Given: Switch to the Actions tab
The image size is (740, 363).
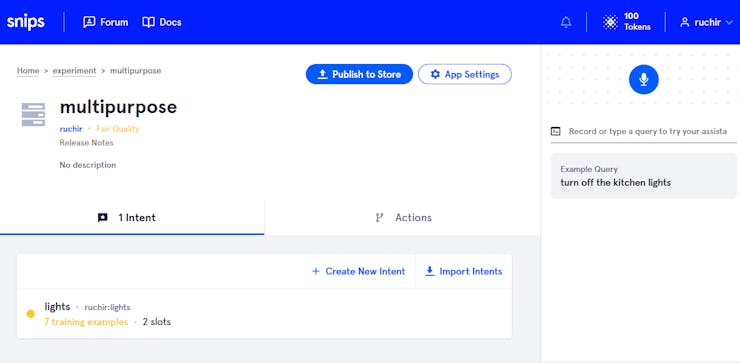Looking at the screenshot, I should (403, 218).
